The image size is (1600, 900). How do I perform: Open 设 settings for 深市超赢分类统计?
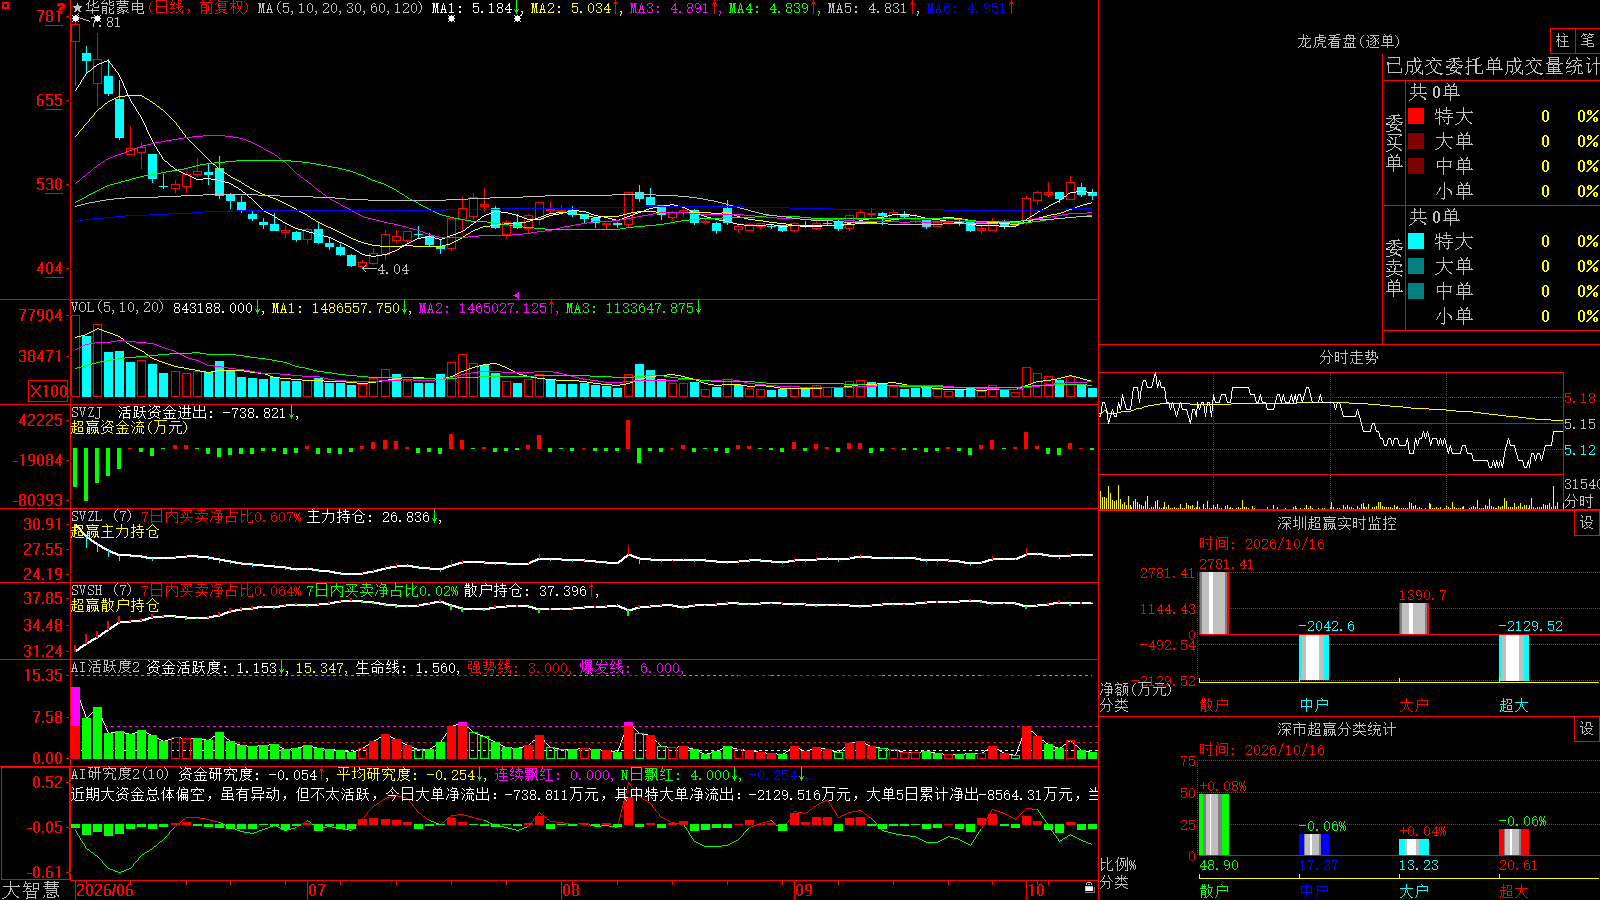(1587, 729)
